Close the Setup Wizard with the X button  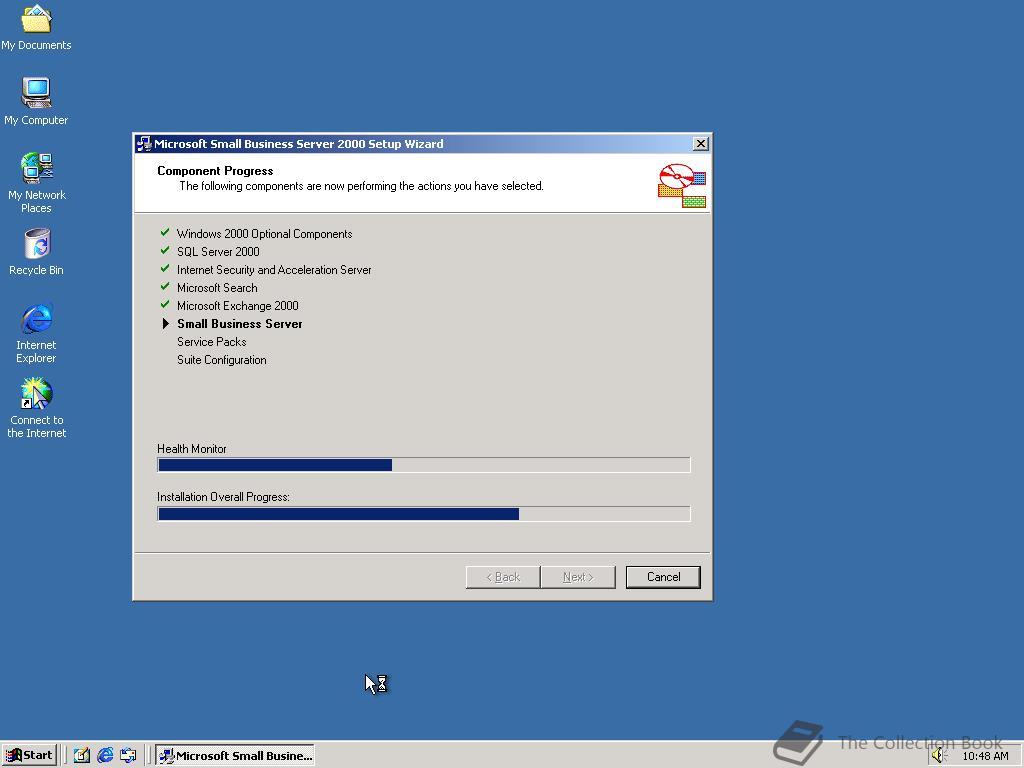[701, 144]
